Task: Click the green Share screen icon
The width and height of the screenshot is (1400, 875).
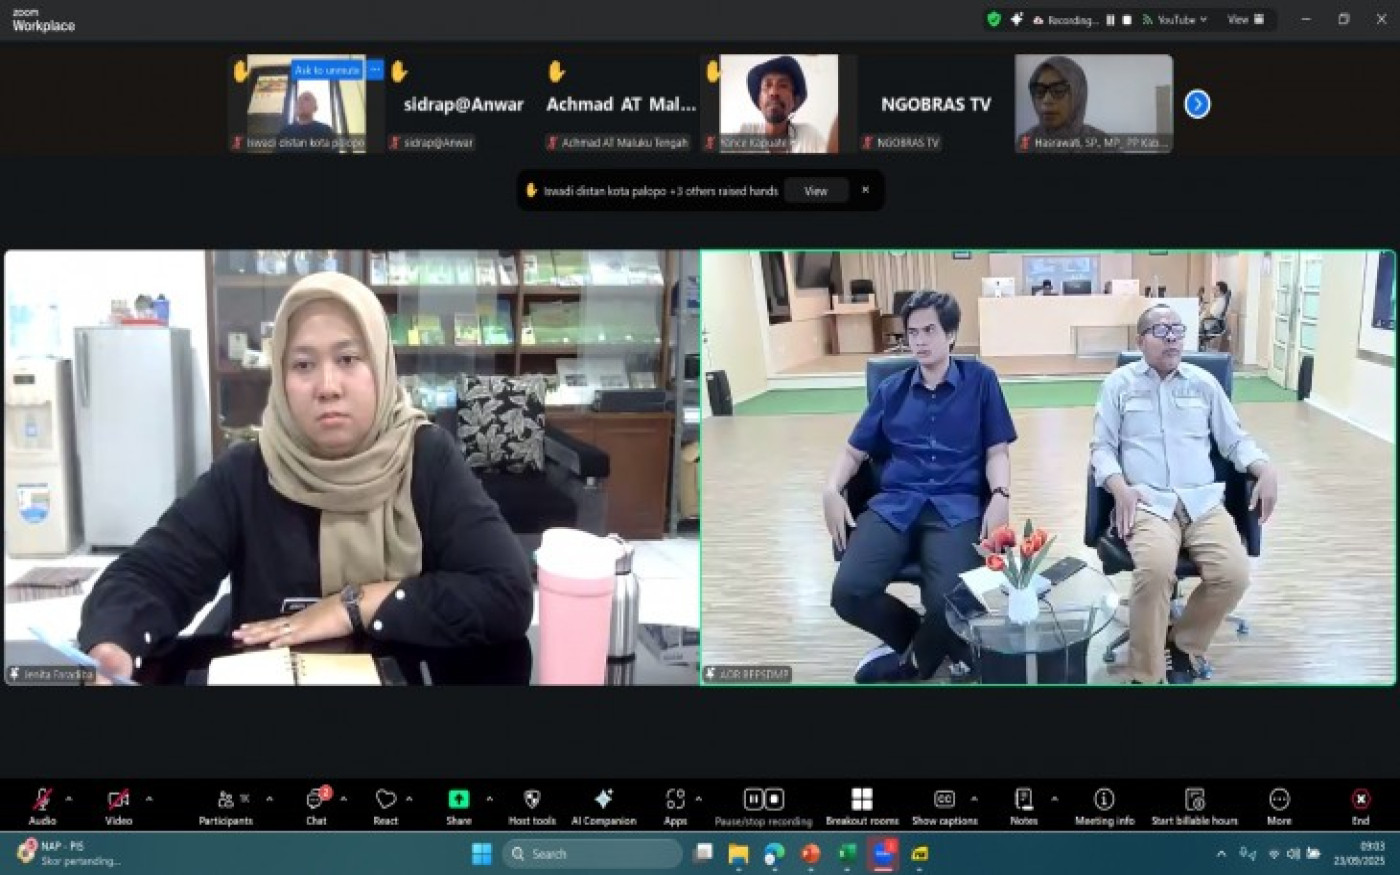Action: coord(458,799)
